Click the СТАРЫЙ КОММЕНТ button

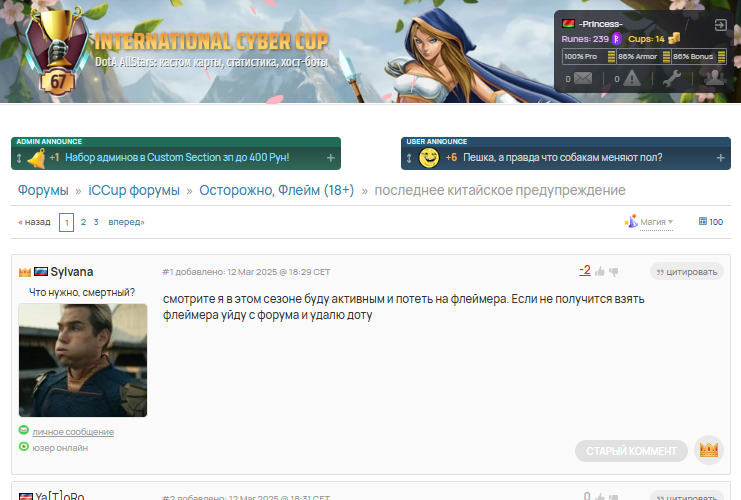pos(631,451)
